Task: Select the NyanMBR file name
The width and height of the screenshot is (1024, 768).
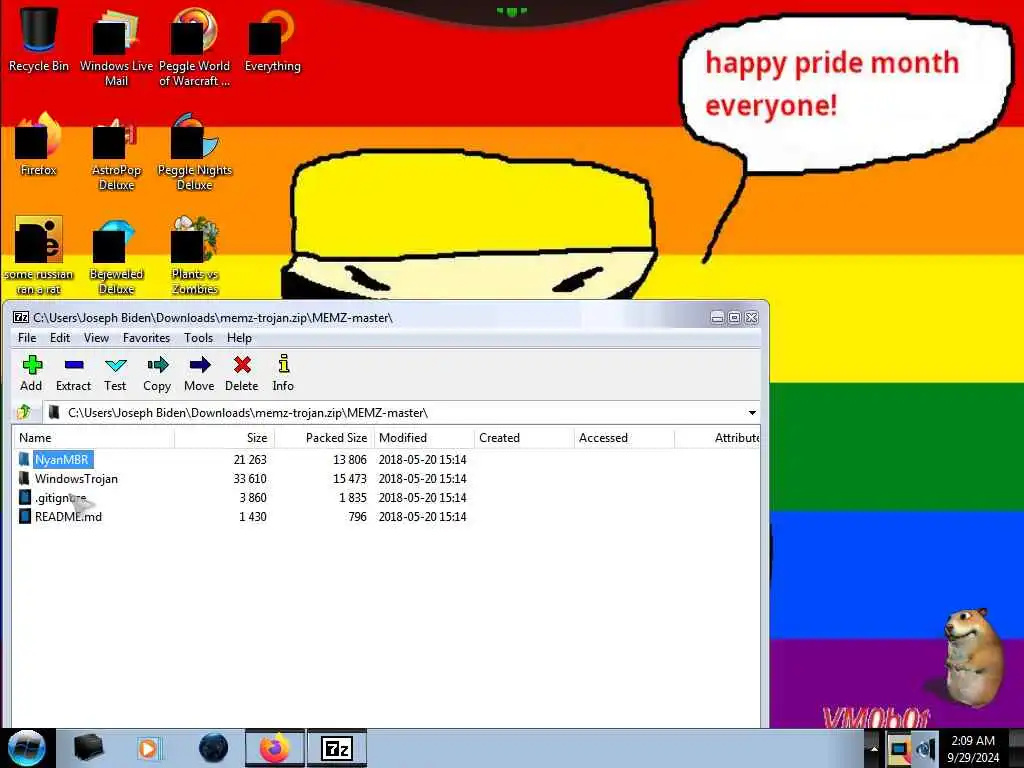Action: pyautogui.click(x=61, y=459)
